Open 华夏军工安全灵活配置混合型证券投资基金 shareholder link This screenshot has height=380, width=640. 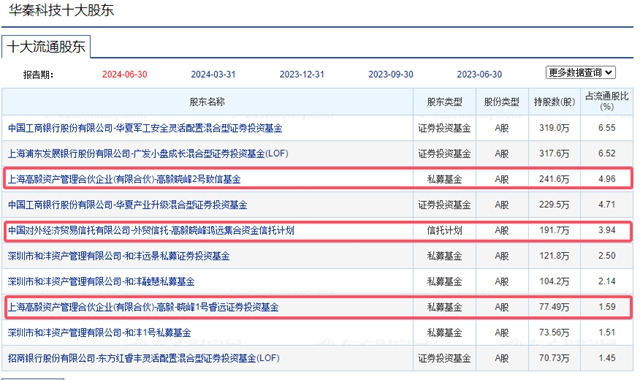[145, 128]
